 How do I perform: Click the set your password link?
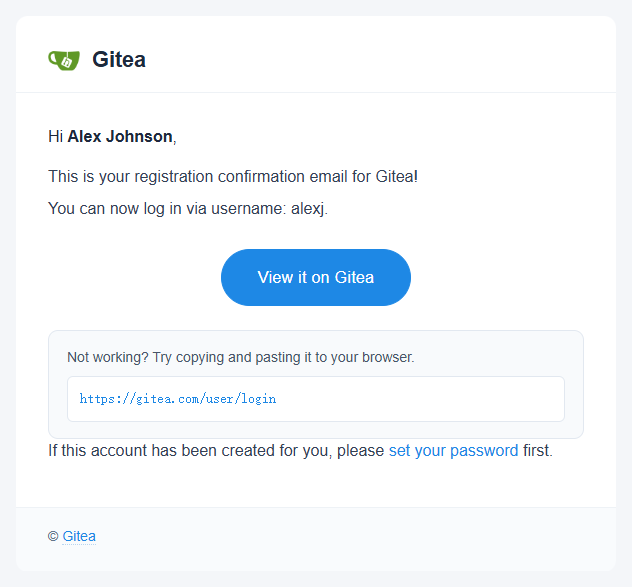pyautogui.click(x=453, y=450)
